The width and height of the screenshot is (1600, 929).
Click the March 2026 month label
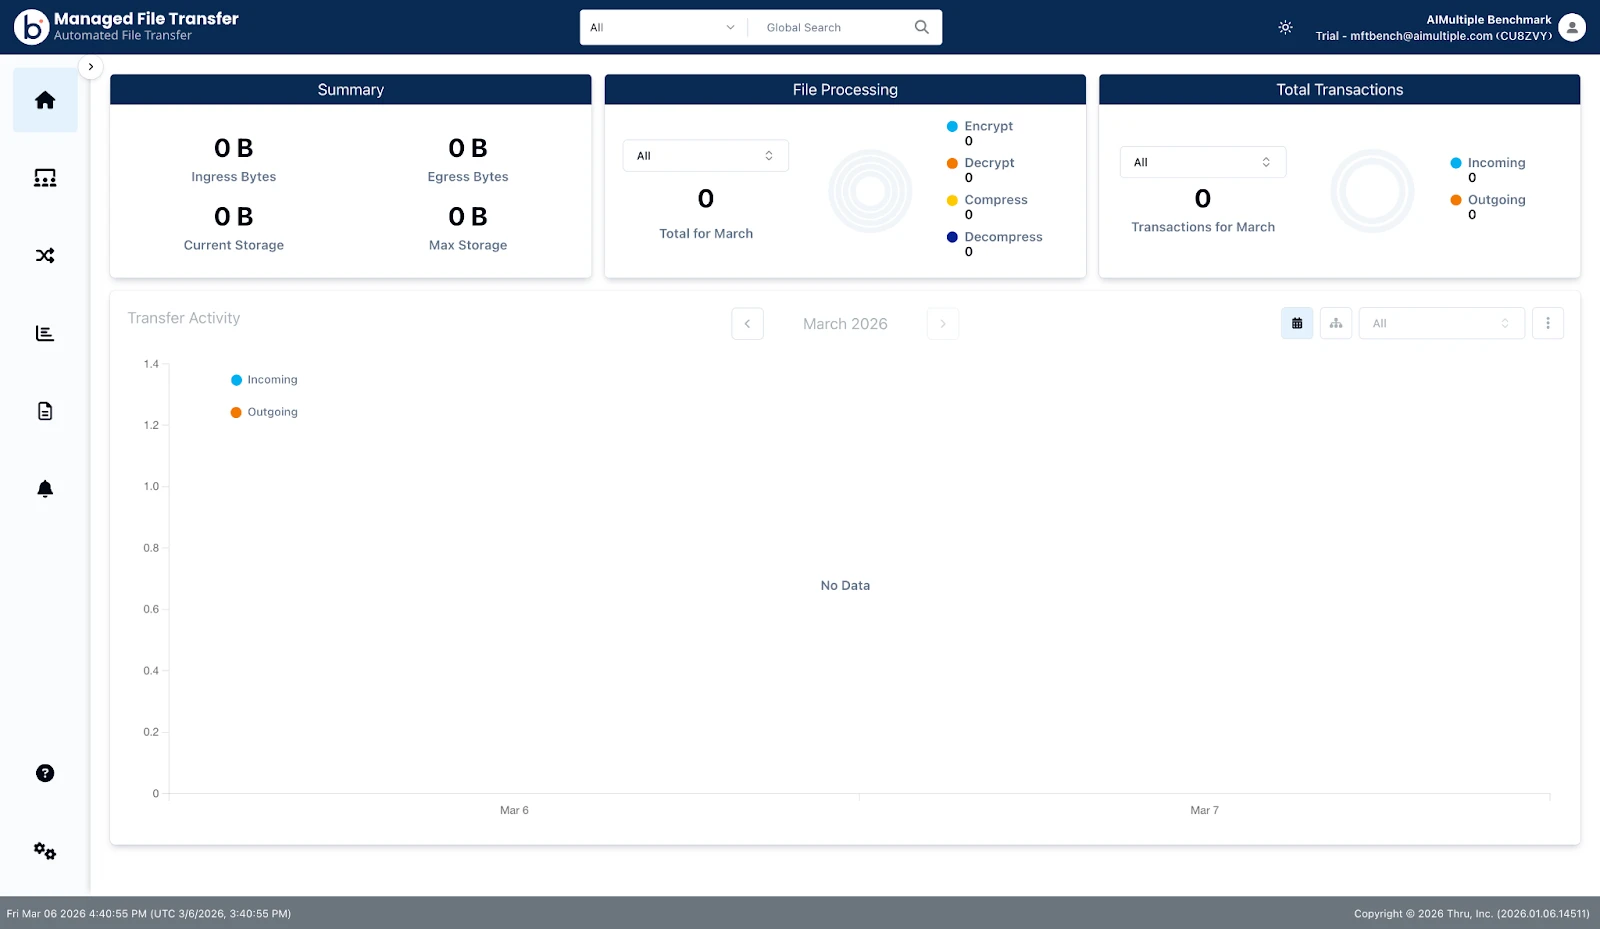pyautogui.click(x=845, y=324)
